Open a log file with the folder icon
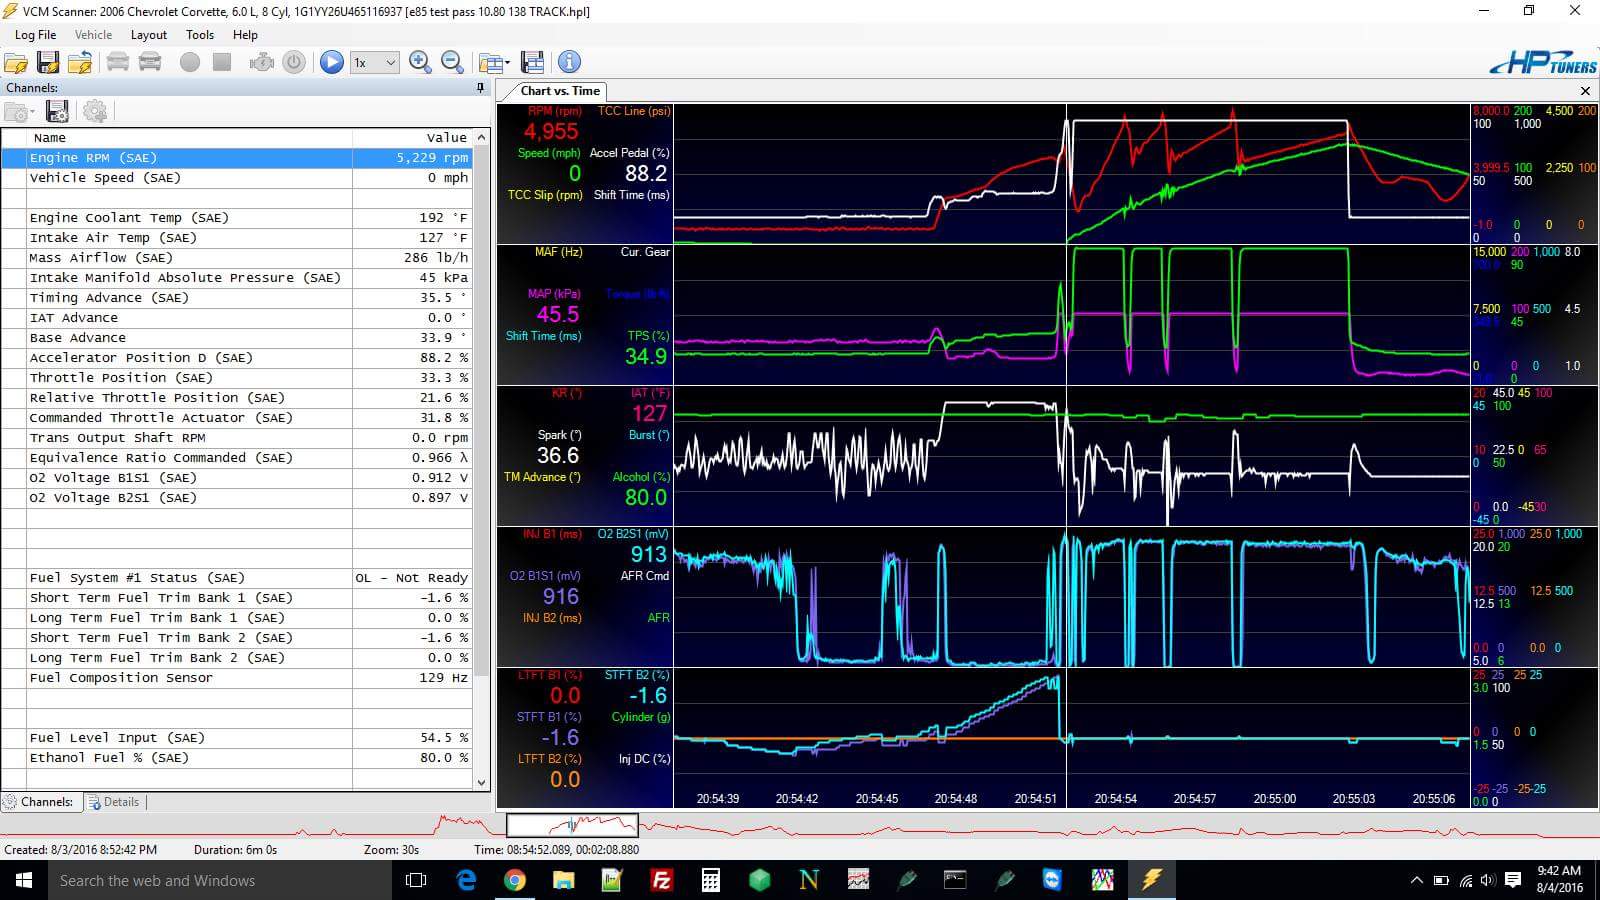This screenshot has height=900, width=1600. coord(16,62)
